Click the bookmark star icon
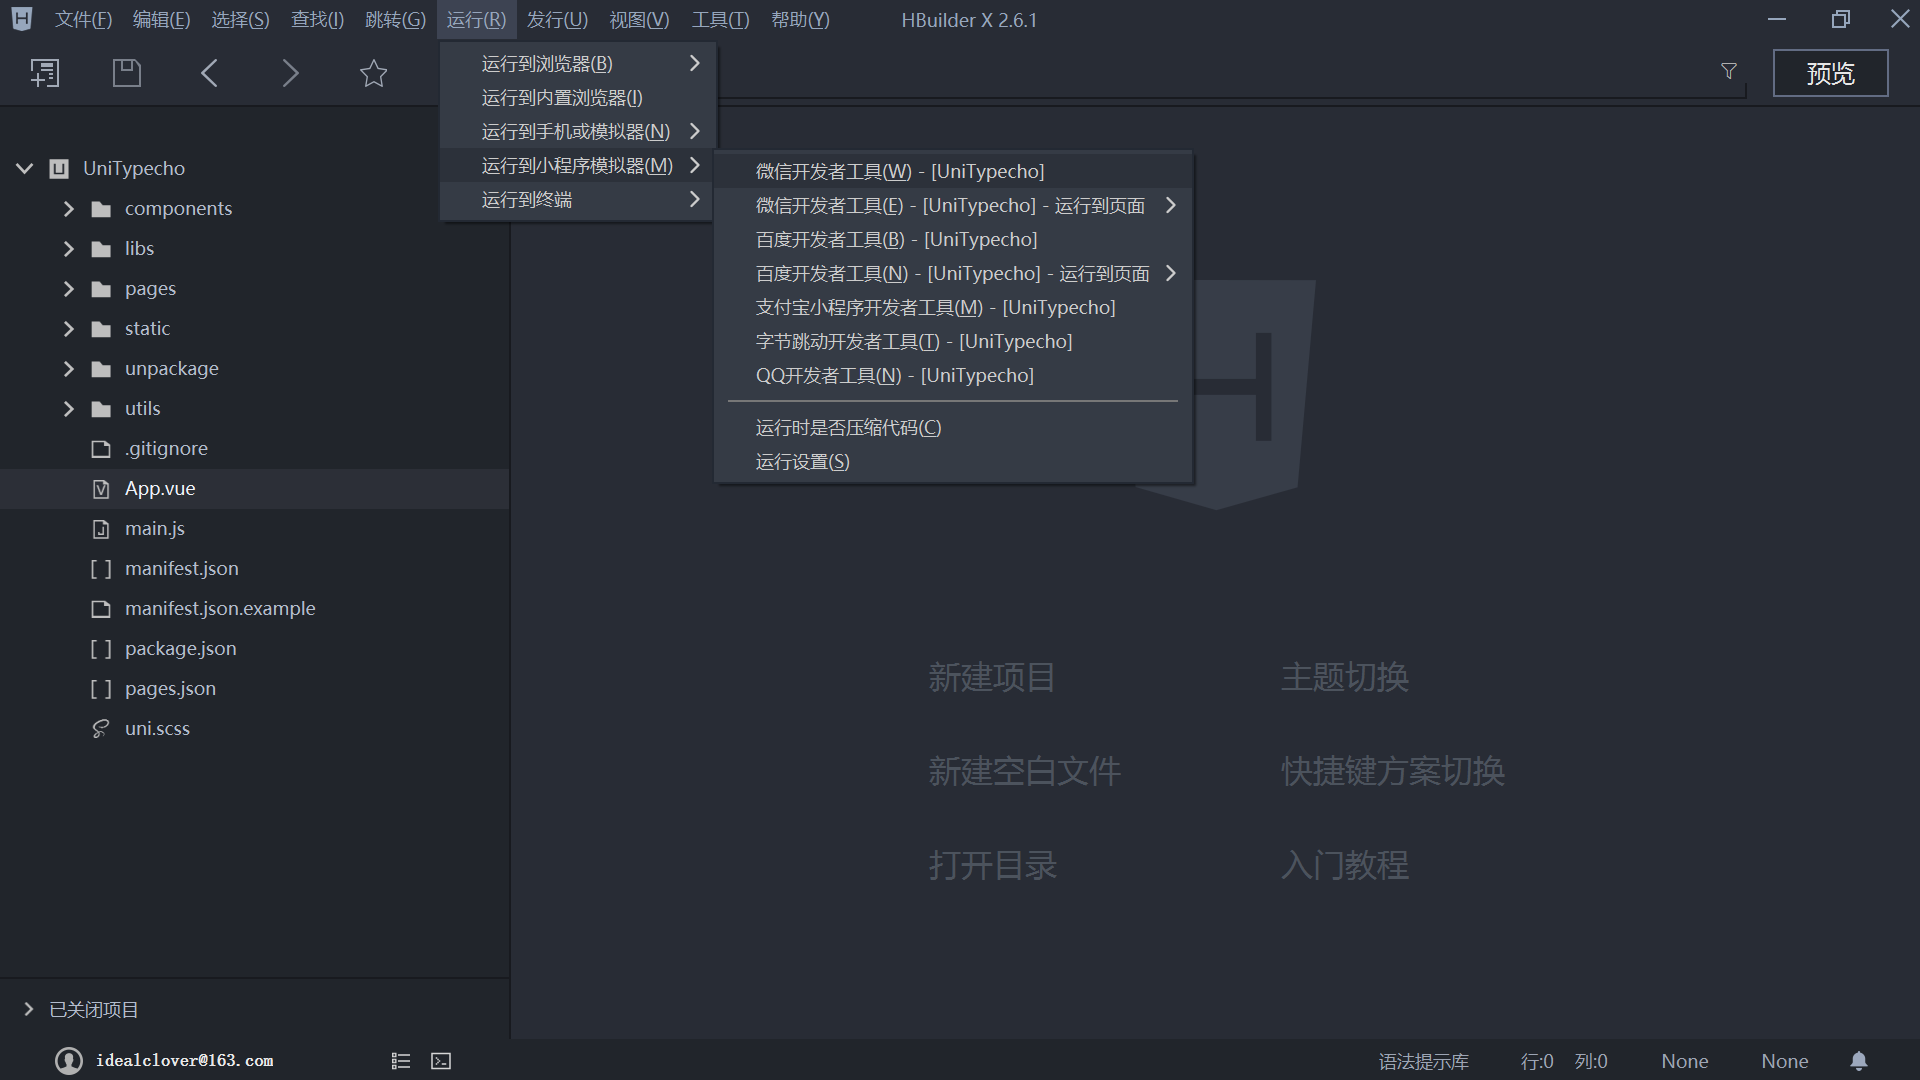This screenshot has height=1080, width=1920. (x=373, y=73)
